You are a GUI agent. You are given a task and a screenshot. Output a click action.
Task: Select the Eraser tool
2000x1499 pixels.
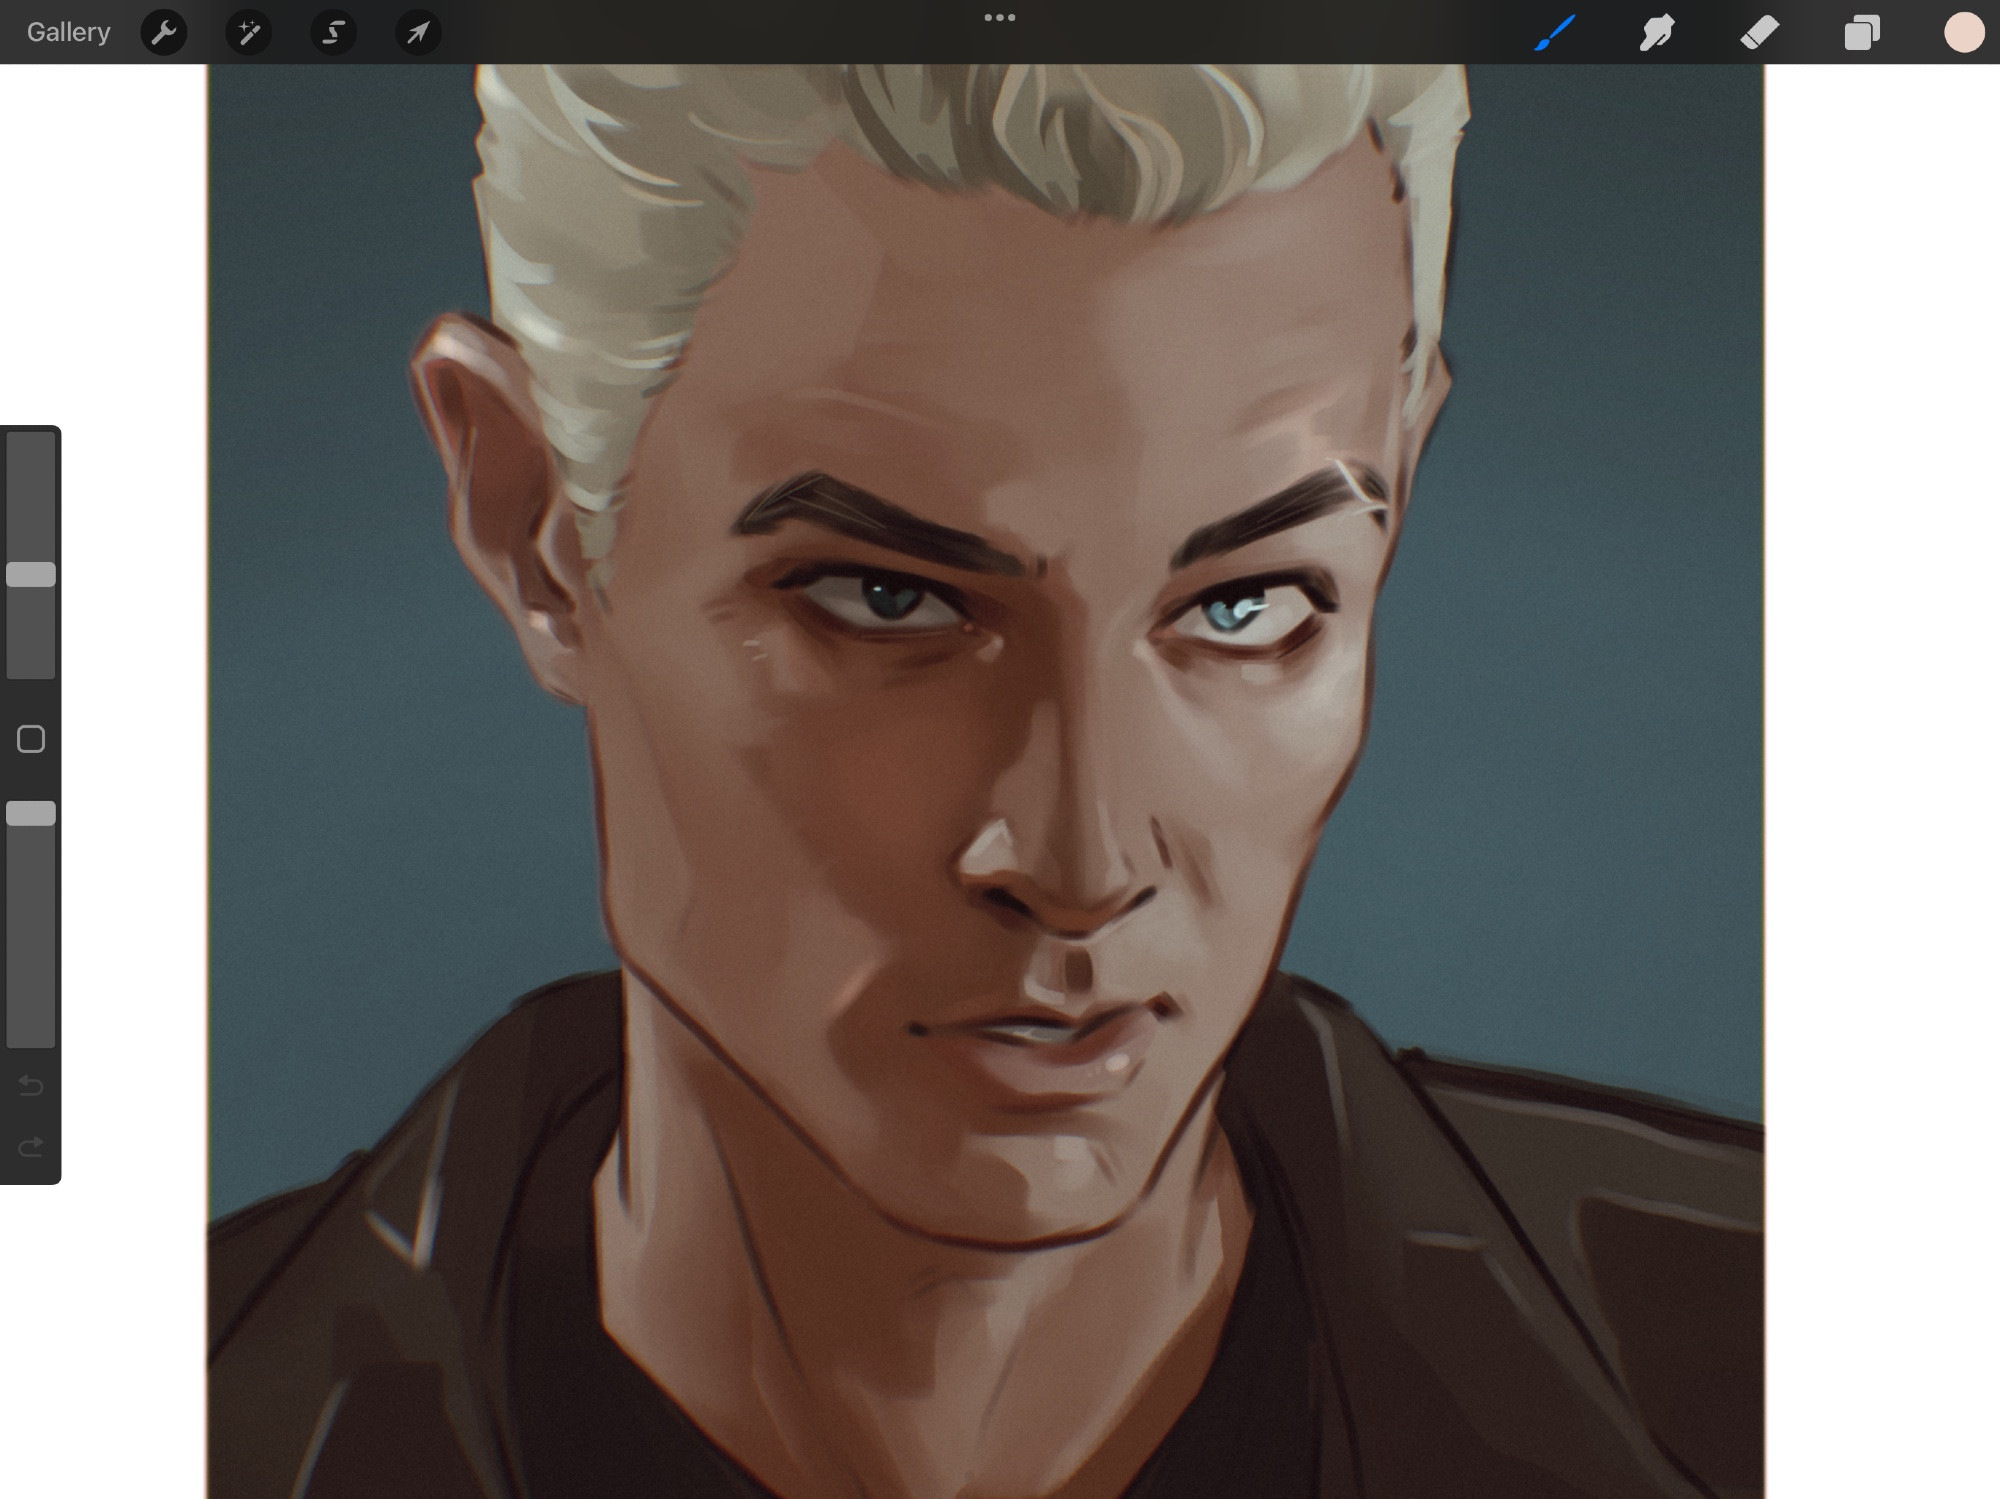[1760, 32]
